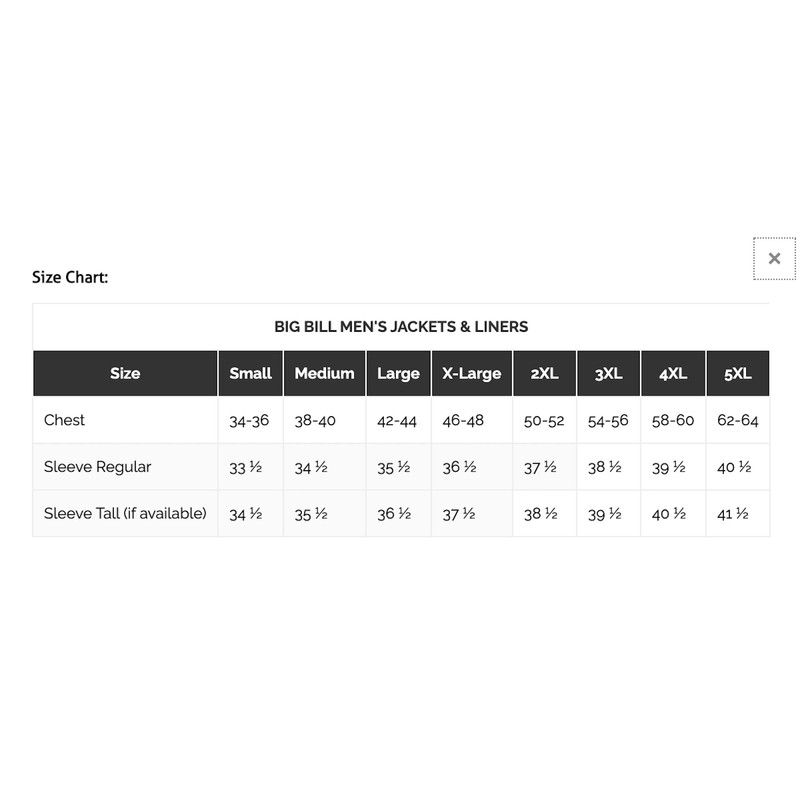
Task: Click the Size Chart heading text
Action: [70, 277]
